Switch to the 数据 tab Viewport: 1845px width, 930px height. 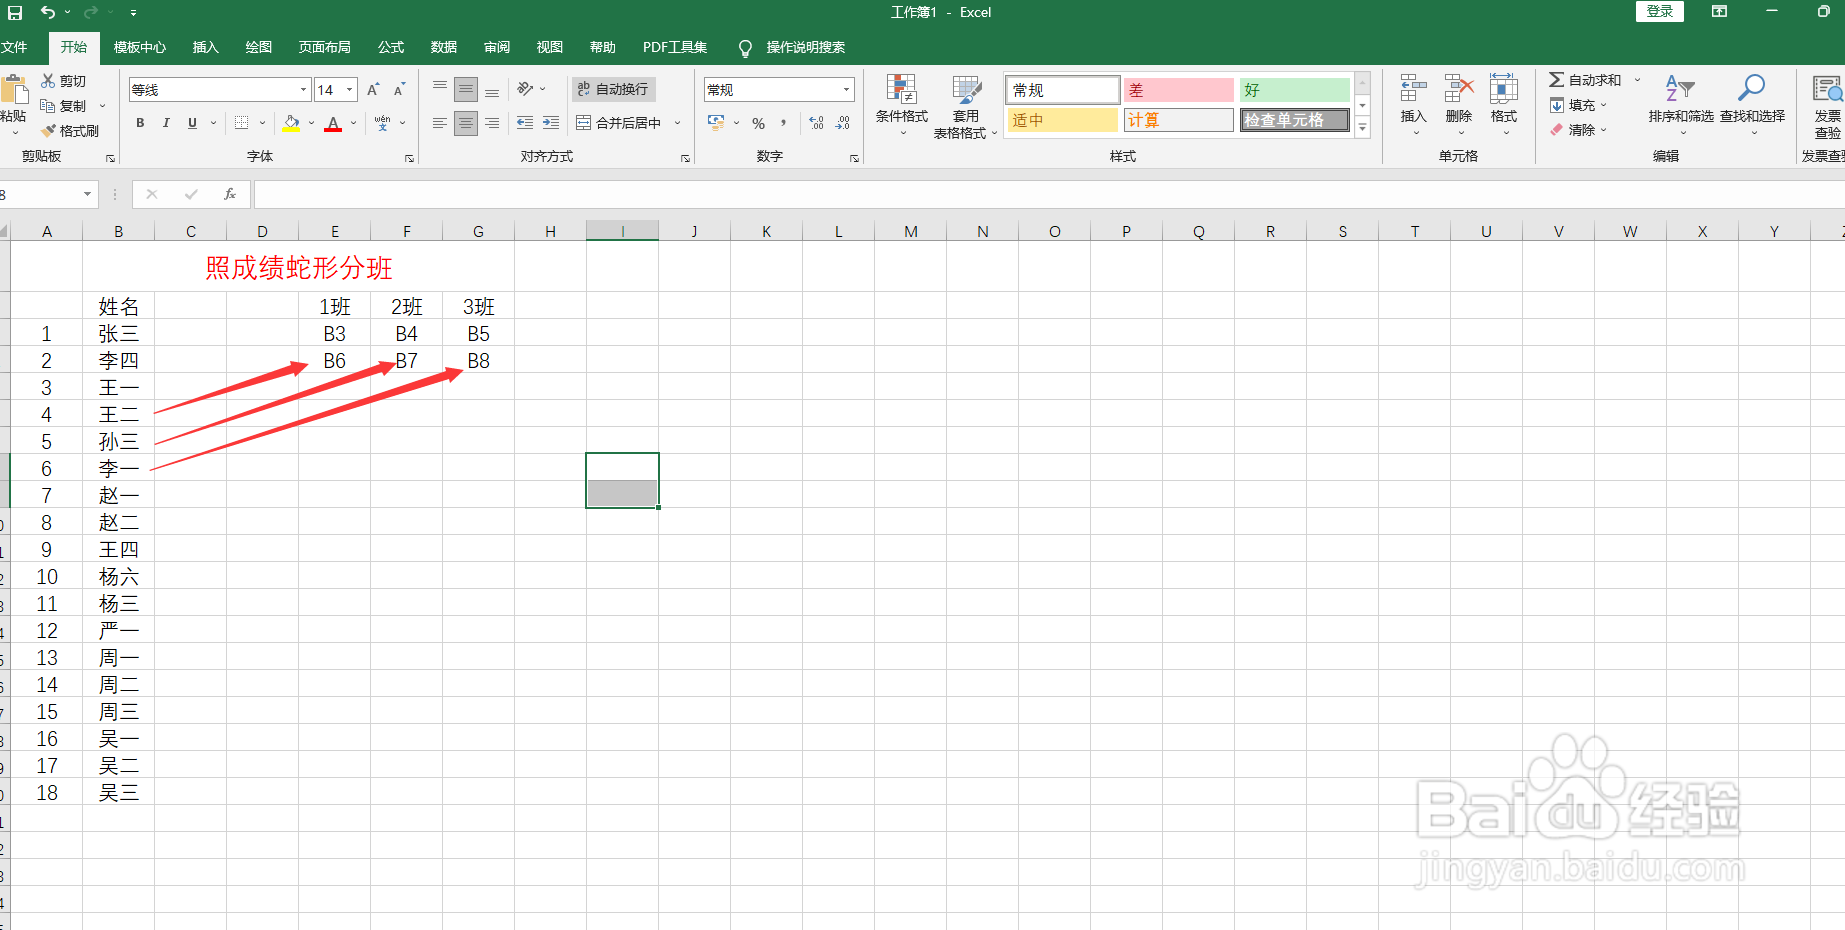pyautogui.click(x=444, y=47)
